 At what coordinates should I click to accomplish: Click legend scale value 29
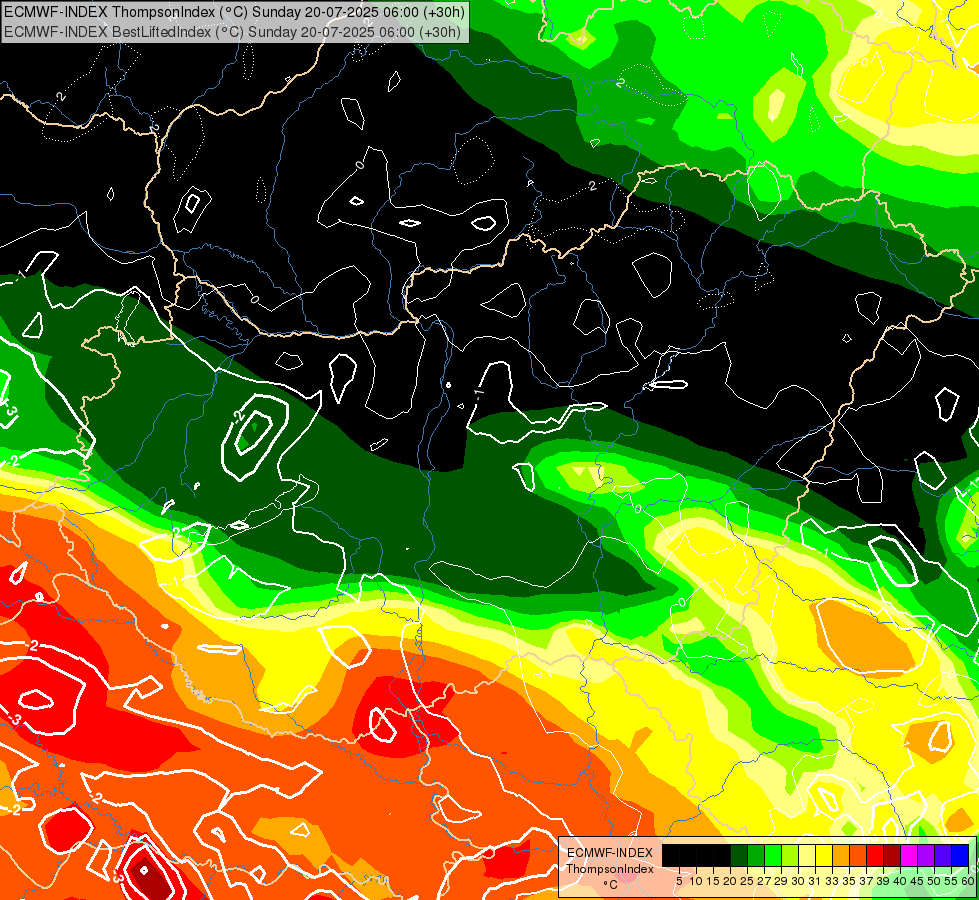(782, 881)
